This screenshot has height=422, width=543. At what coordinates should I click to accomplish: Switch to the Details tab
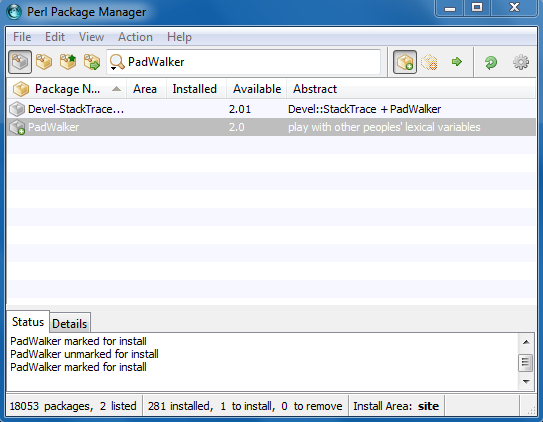pos(70,324)
